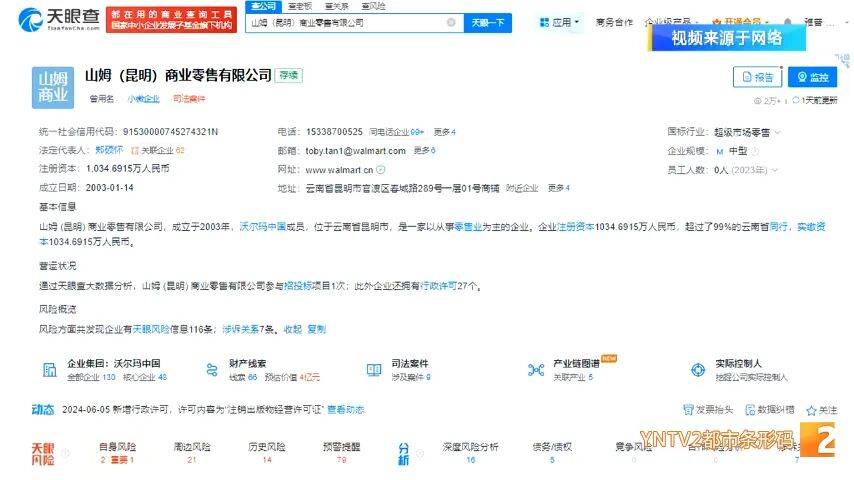Screen dimensions: 854x480
Task: Click the 查看动态 link
Action: point(346,409)
